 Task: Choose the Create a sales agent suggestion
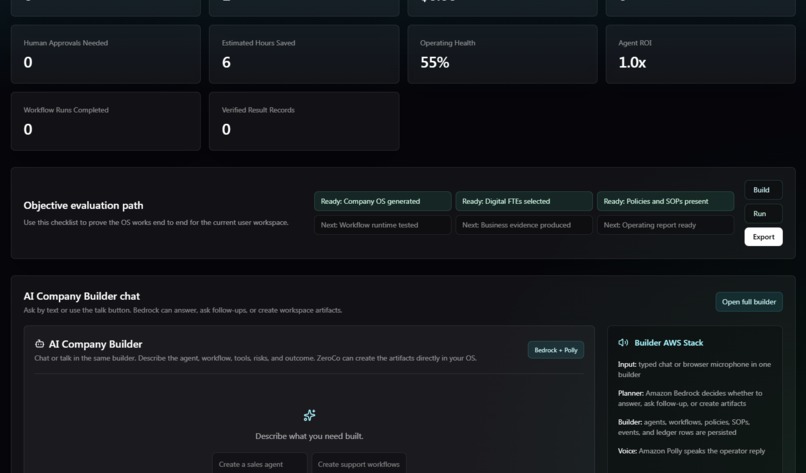pos(260,463)
